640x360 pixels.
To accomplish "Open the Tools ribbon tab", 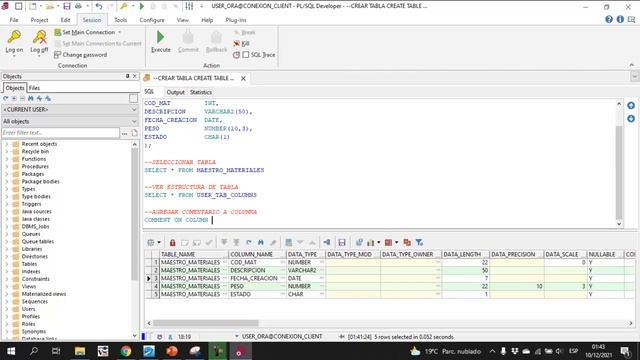I will click(120, 20).
